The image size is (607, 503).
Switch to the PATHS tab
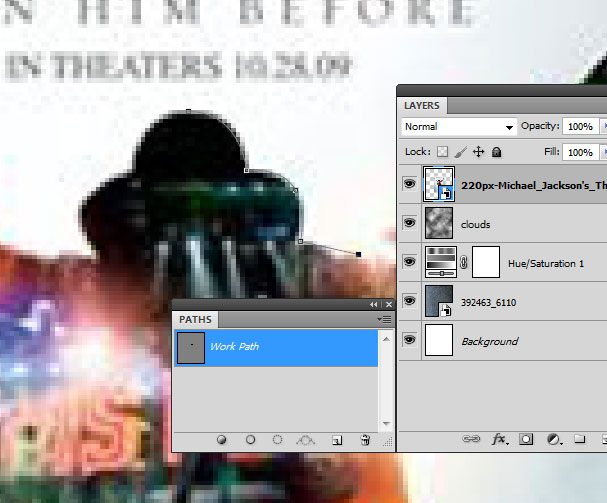195,319
